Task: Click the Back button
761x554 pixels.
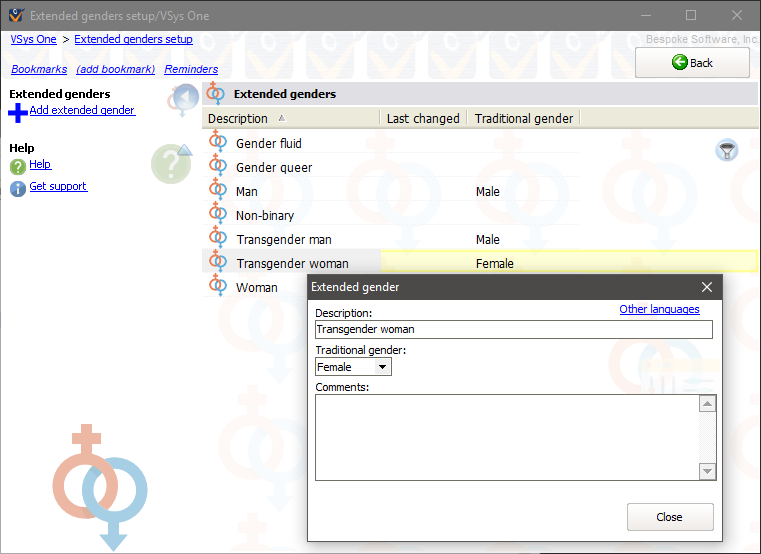Action: pos(692,62)
